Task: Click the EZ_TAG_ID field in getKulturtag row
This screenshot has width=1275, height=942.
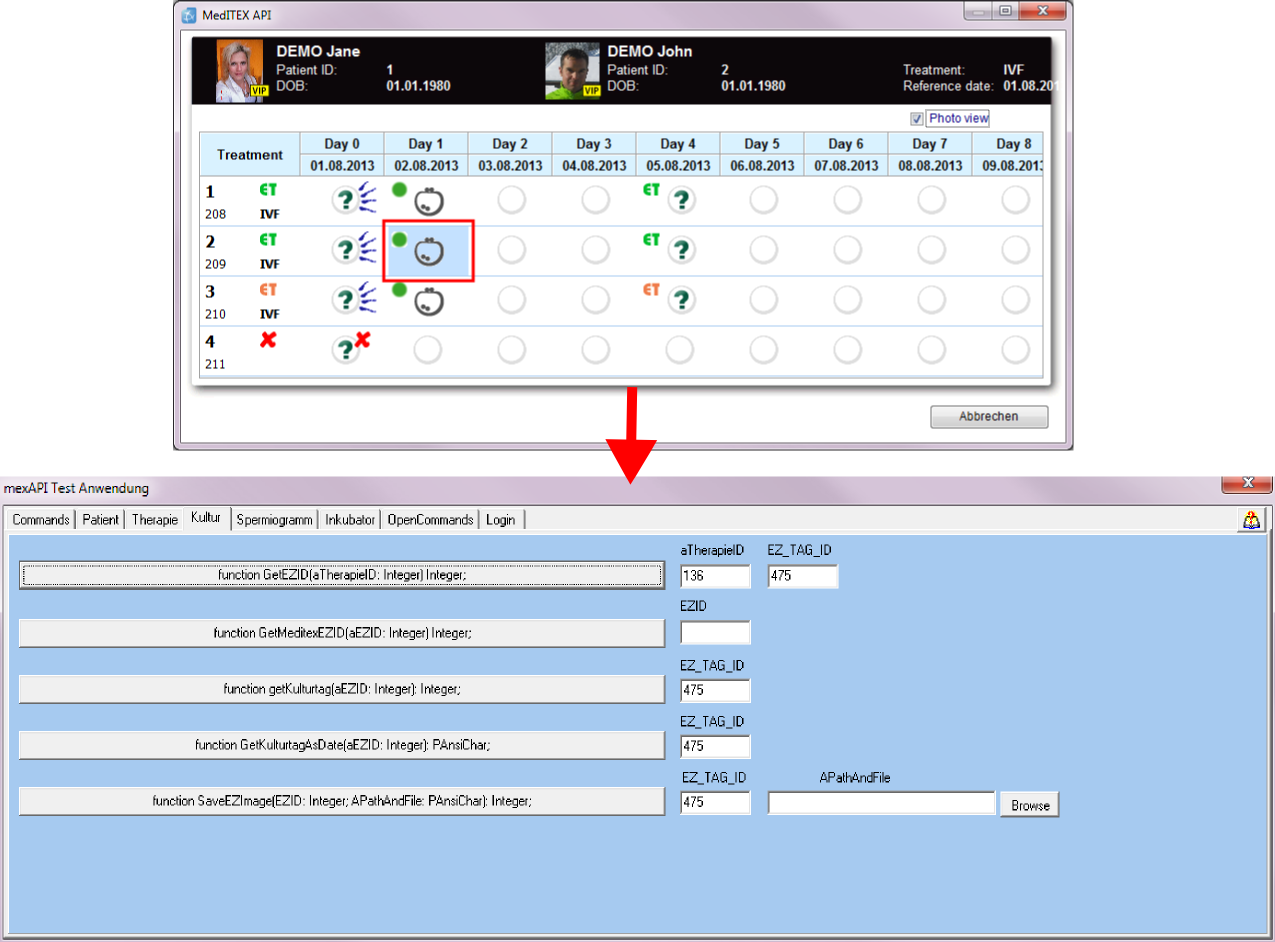Action: (715, 689)
